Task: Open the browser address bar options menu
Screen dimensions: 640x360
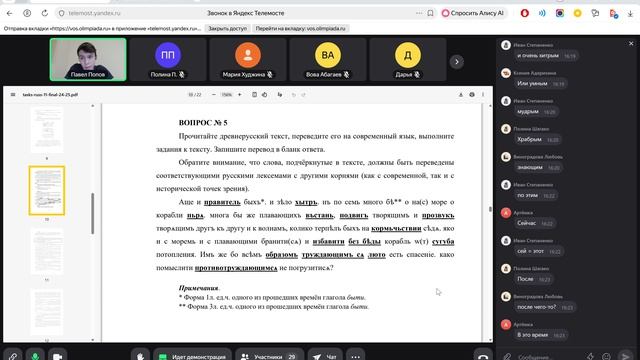Action: click(419, 13)
